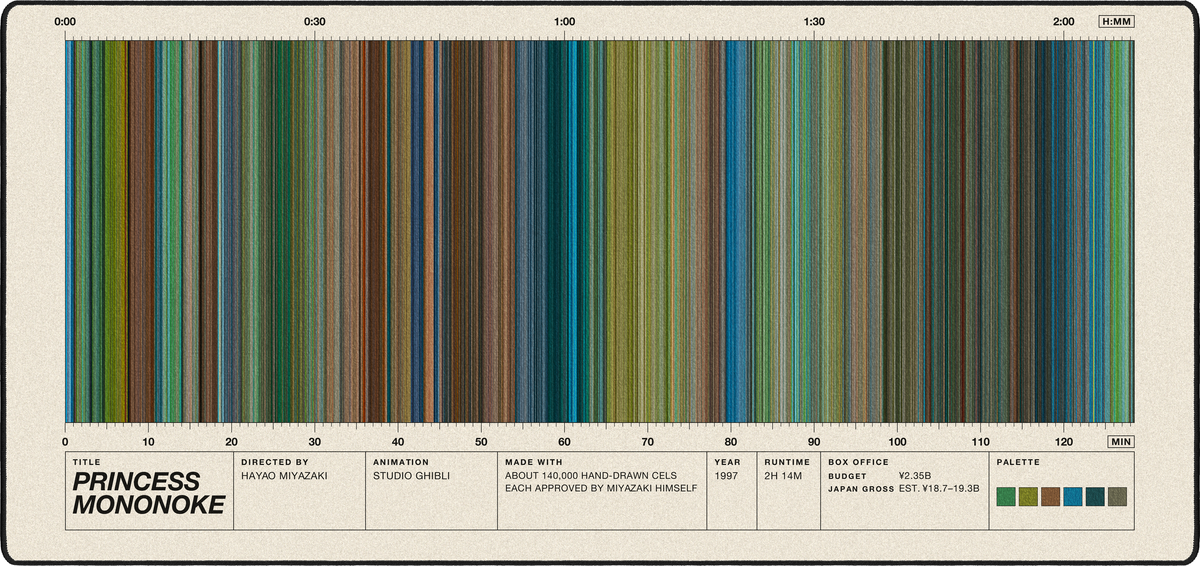The width and height of the screenshot is (1200, 566).
Task: Click the PALETTE heading
Action: click(1018, 463)
